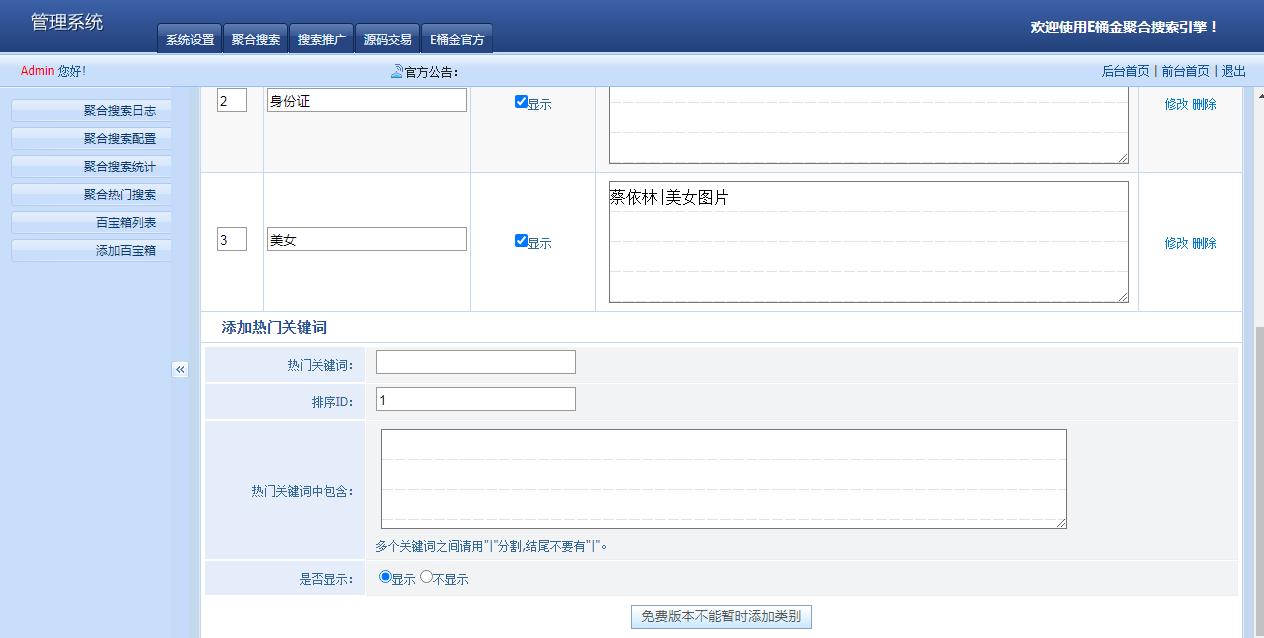Click the hint text about separating keywords with |

[x=492, y=546]
